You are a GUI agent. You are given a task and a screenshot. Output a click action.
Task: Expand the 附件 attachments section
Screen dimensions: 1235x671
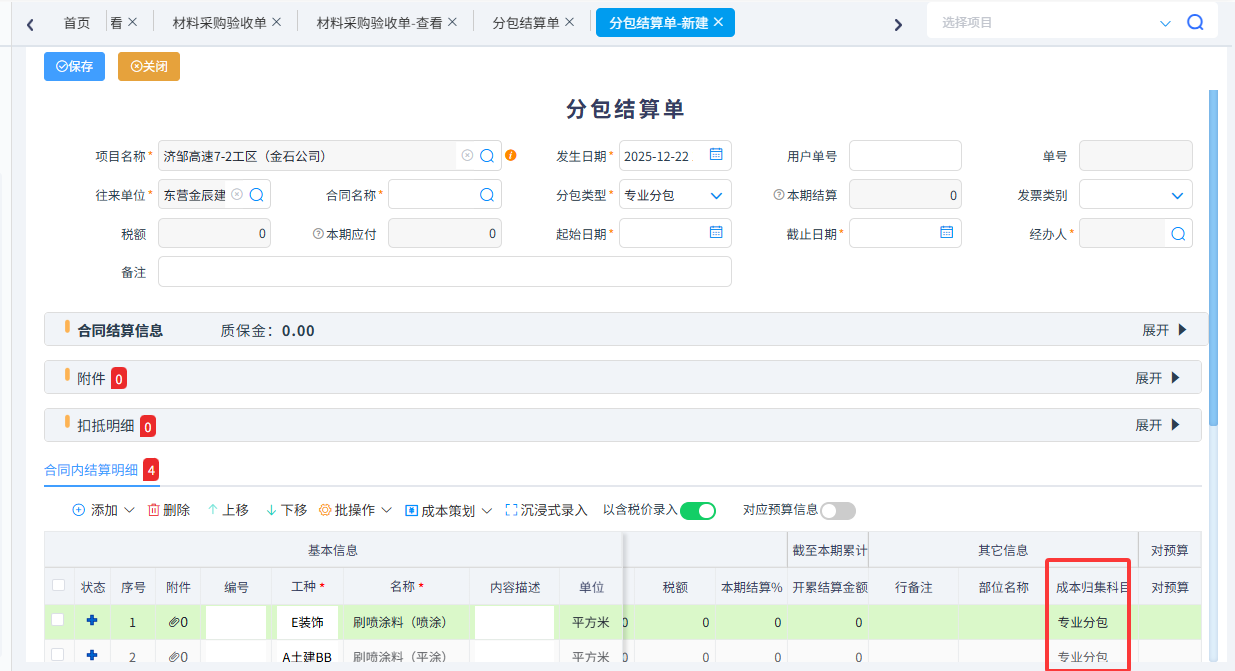(1160, 377)
